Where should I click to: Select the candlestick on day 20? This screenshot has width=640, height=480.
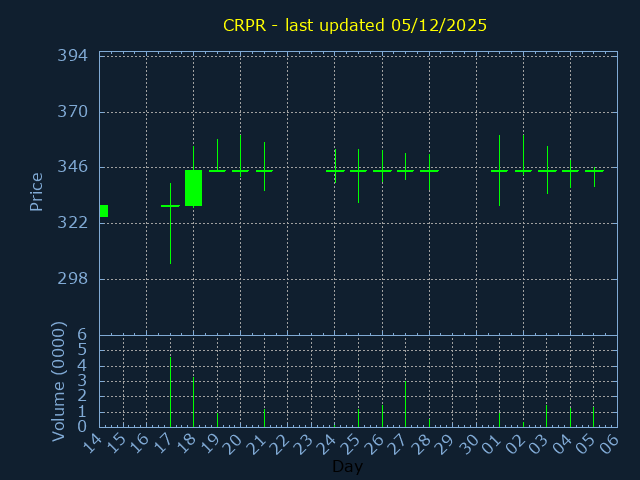[240, 156]
